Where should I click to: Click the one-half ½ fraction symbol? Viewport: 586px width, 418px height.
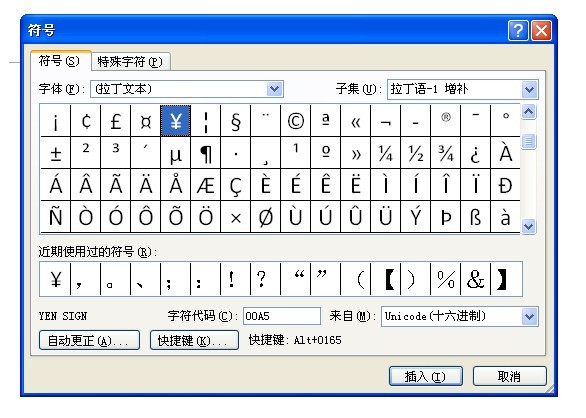(415, 153)
